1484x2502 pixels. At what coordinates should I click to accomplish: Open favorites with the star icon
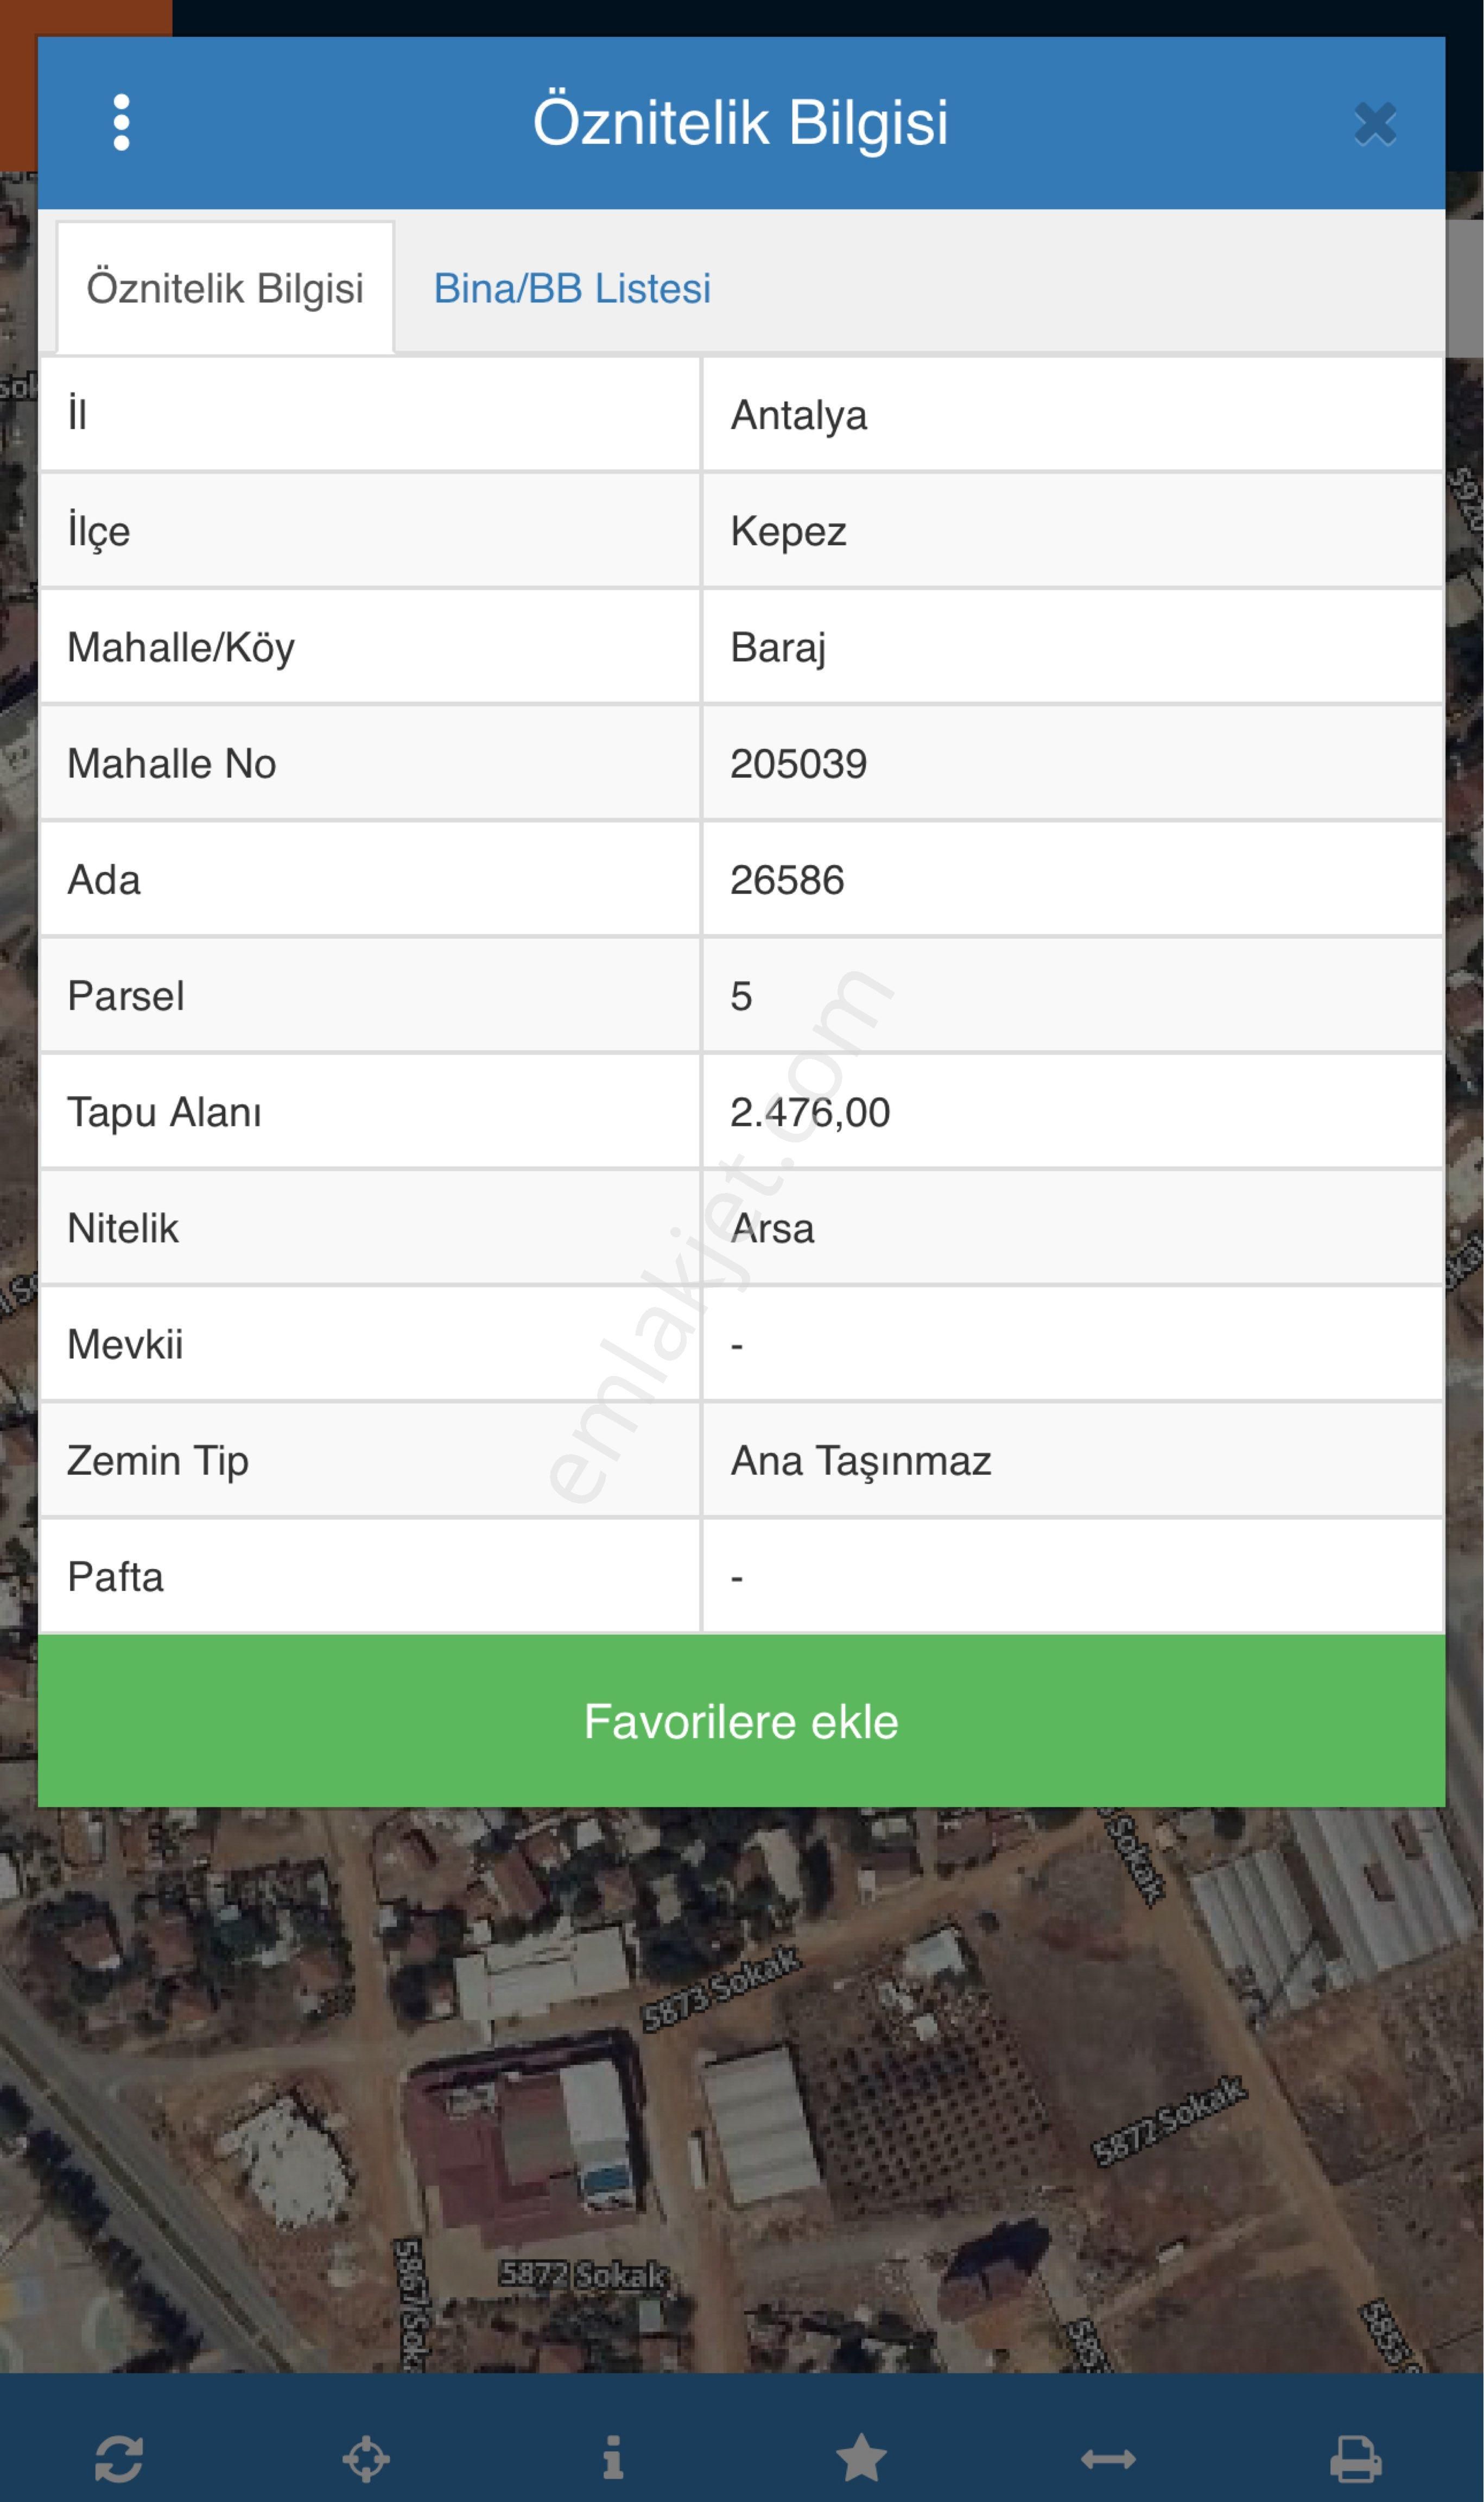click(x=861, y=2458)
